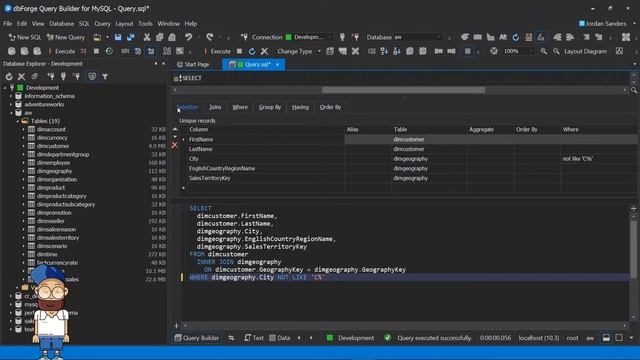
Task: Move column up with the up arrow
Action: (175, 129)
